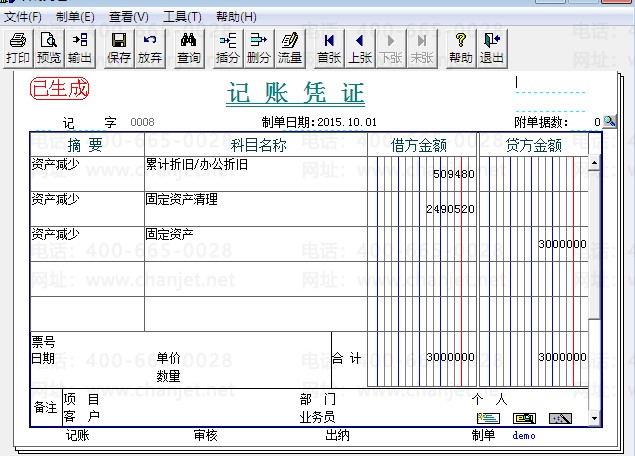The image size is (635, 456).
Task: Click the 输出 (Export) toolbar icon
Action: [x=80, y=47]
